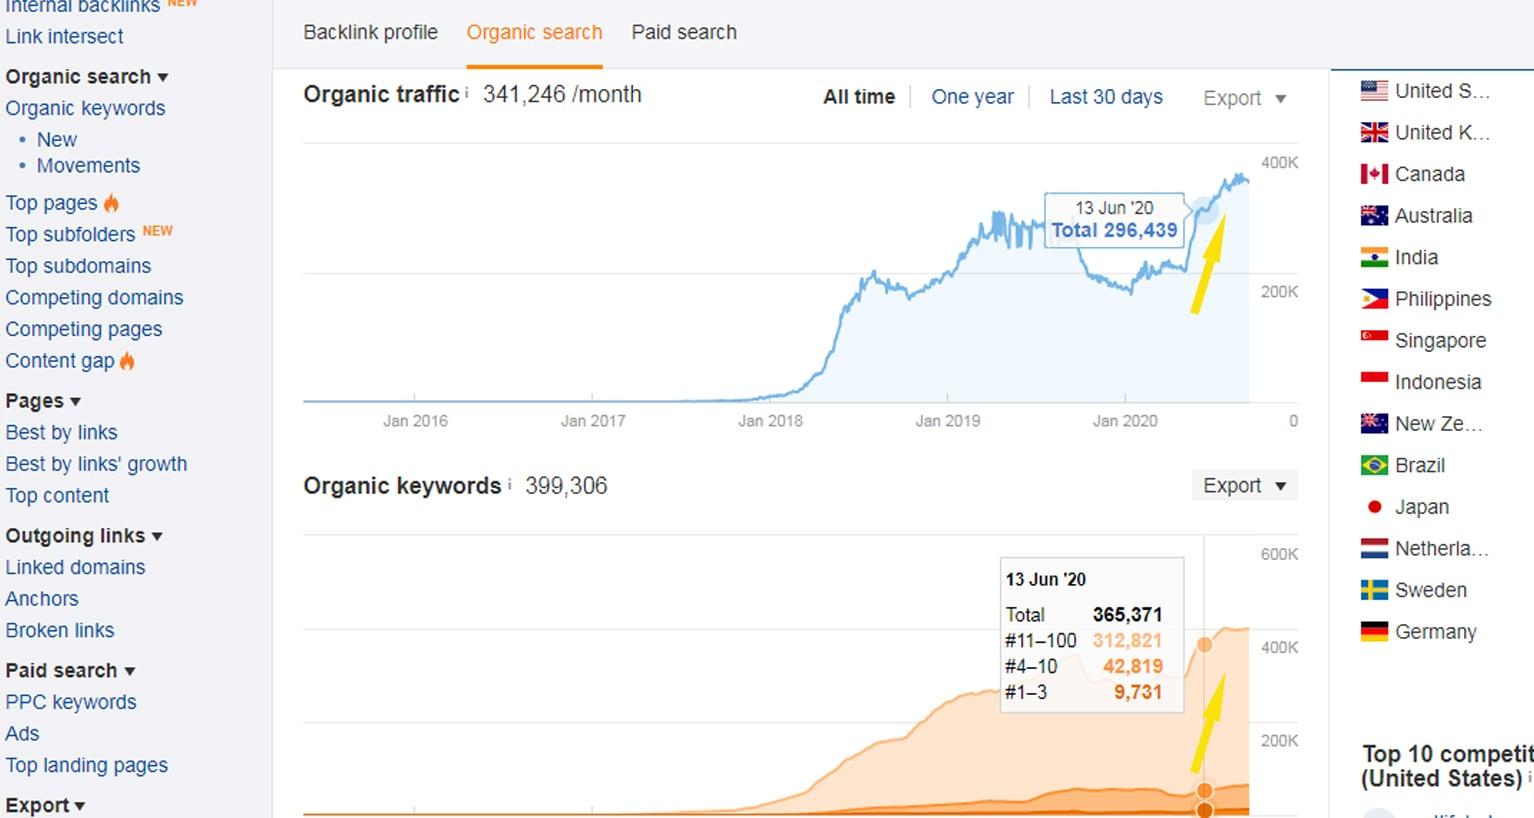
Task: Click the United States flag icon
Action: (x=1372, y=90)
